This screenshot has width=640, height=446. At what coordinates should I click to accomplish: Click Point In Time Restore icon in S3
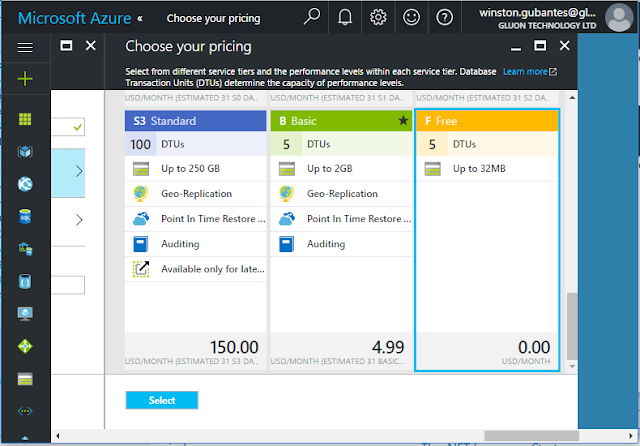point(141,219)
